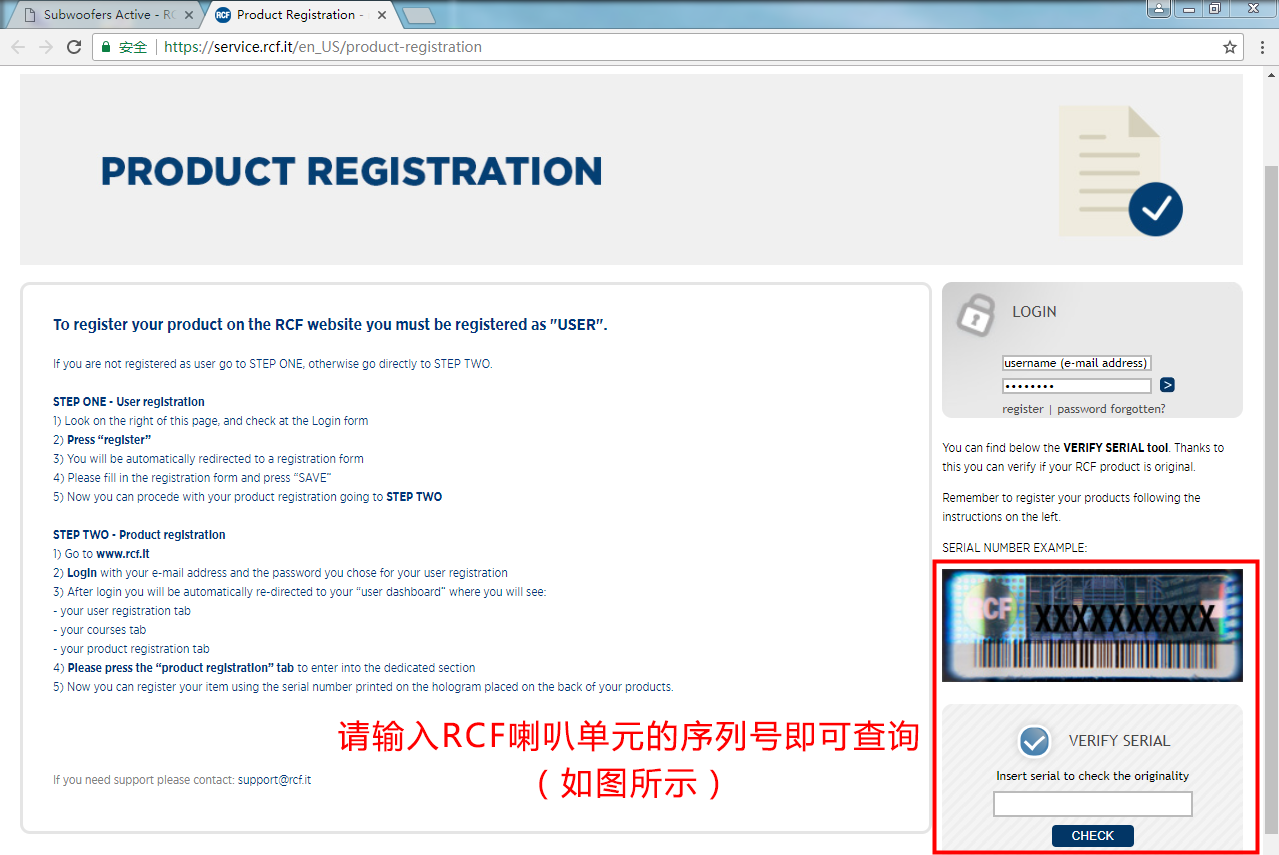Click the green secure padlock icon
This screenshot has width=1279, height=855.
point(107,47)
